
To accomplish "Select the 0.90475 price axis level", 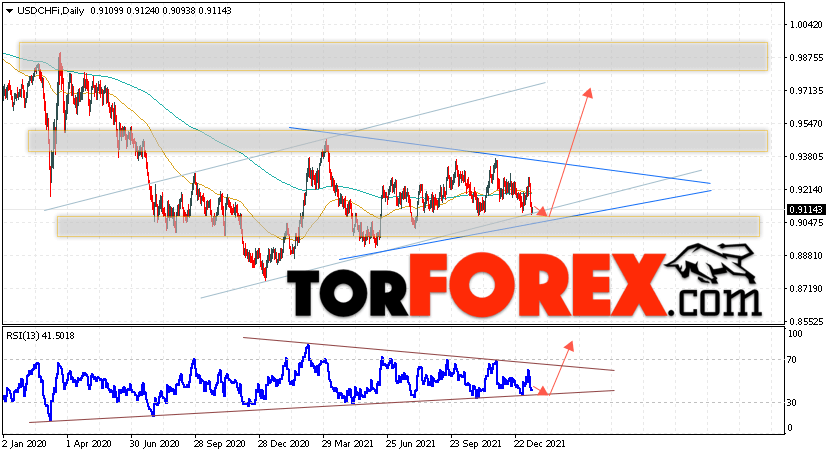I will point(806,222).
